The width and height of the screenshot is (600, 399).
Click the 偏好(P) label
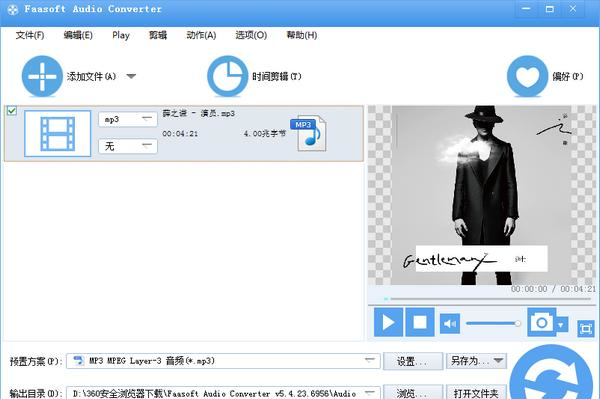[567, 77]
